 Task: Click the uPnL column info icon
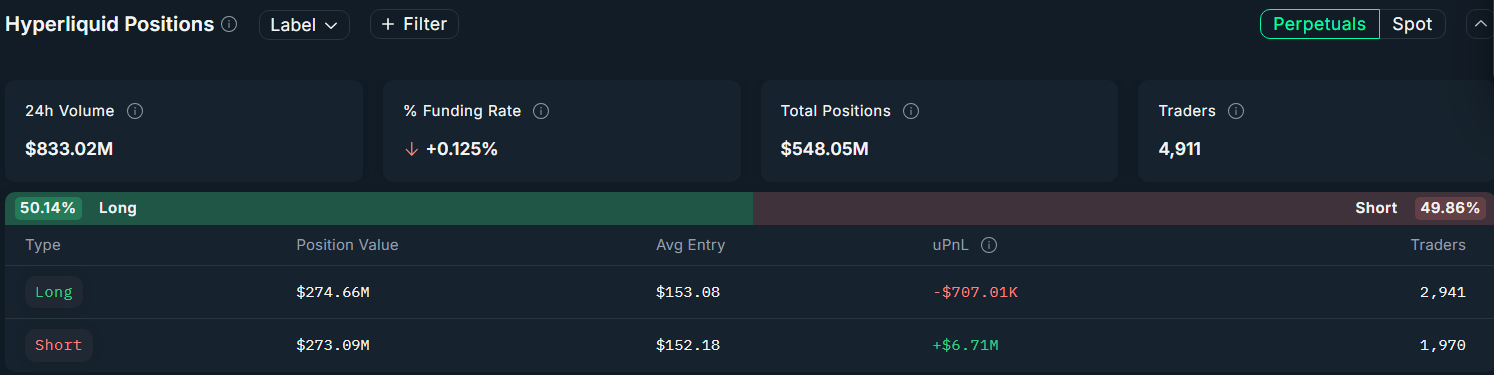[989, 245]
